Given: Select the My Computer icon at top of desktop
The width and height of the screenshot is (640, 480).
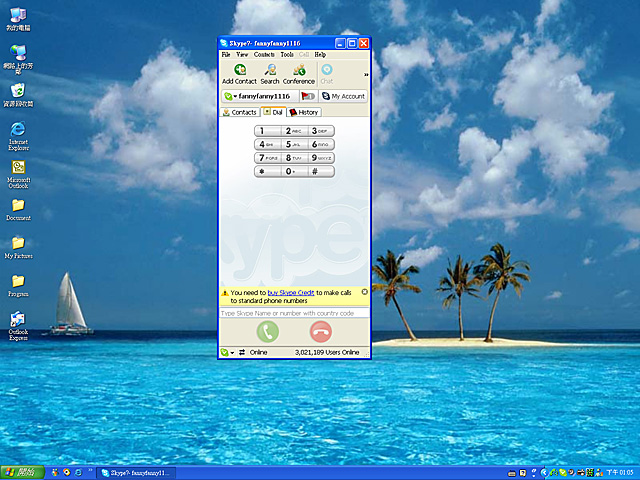Looking at the screenshot, I should pos(18,19).
